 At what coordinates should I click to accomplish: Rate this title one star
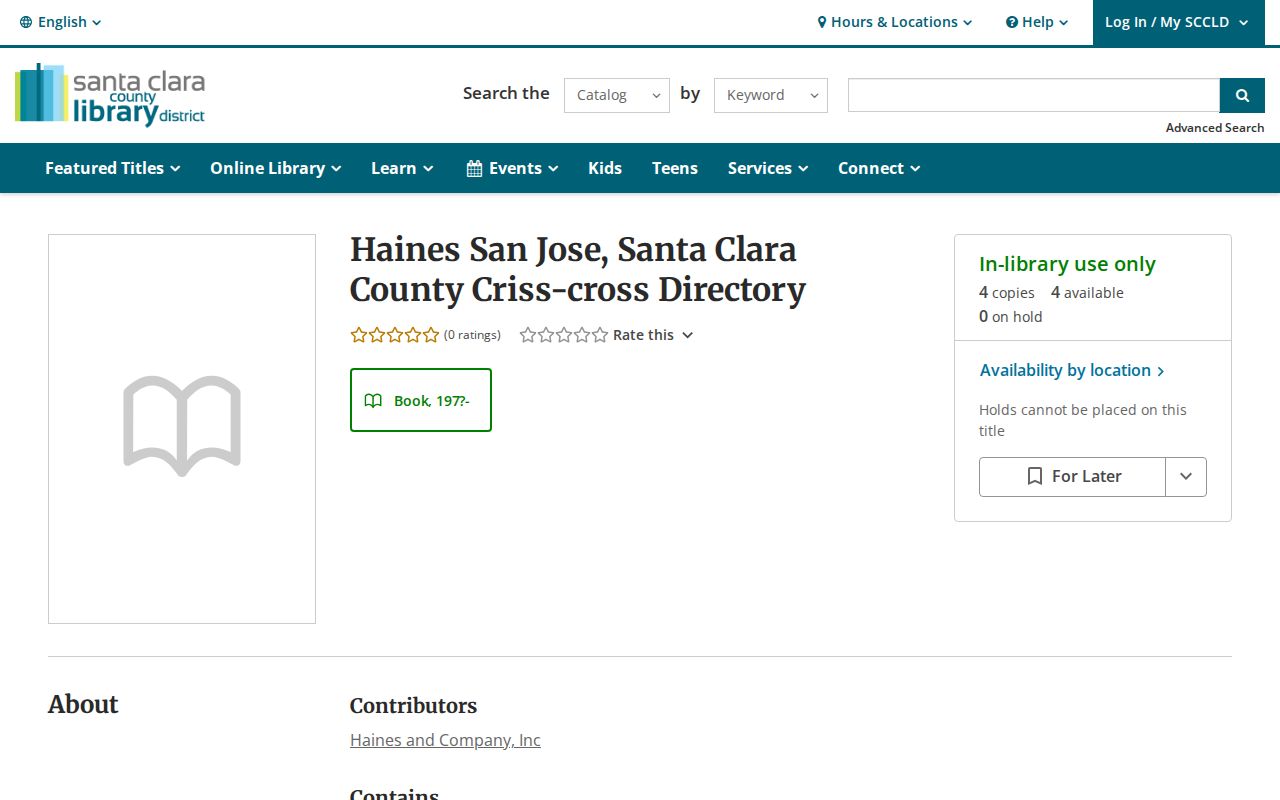click(x=528, y=335)
